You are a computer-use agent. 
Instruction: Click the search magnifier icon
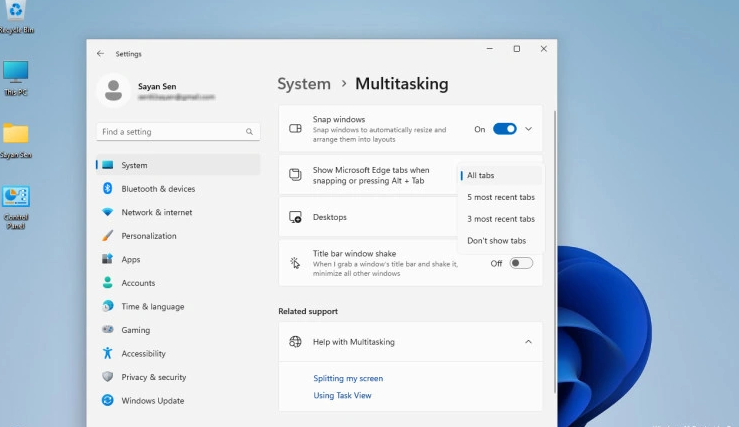(x=249, y=132)
